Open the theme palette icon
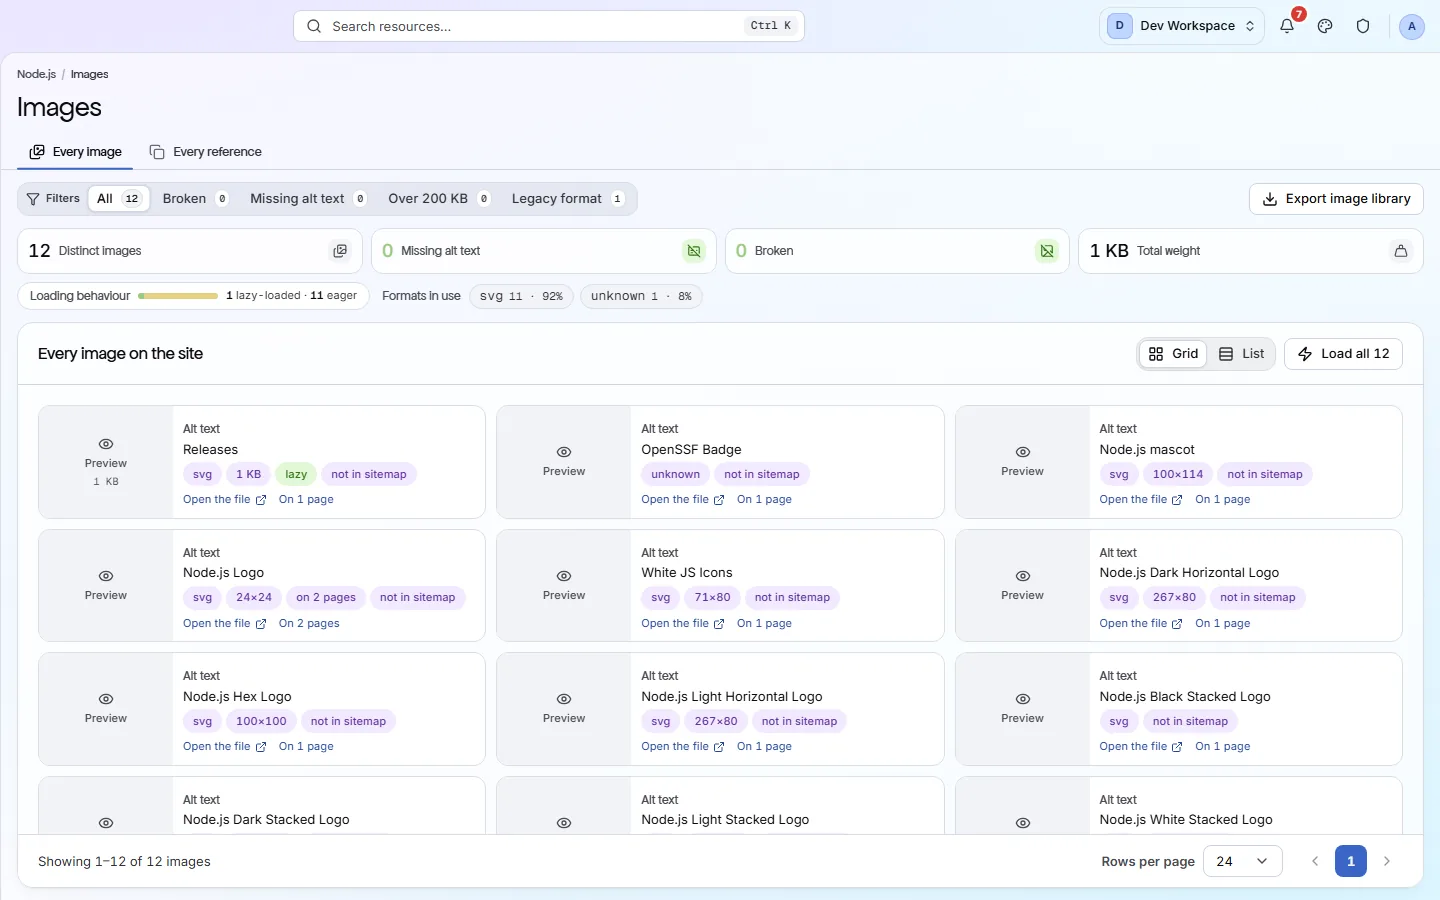Image resolution: width=1440 pixels, height=900 pixels. pyautogui.click(x=1325, y=26)
